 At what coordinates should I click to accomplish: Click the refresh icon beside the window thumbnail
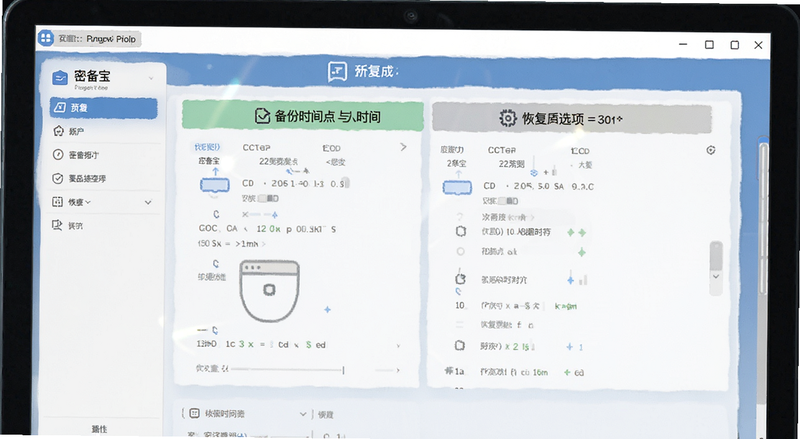[x=216, y=264]
